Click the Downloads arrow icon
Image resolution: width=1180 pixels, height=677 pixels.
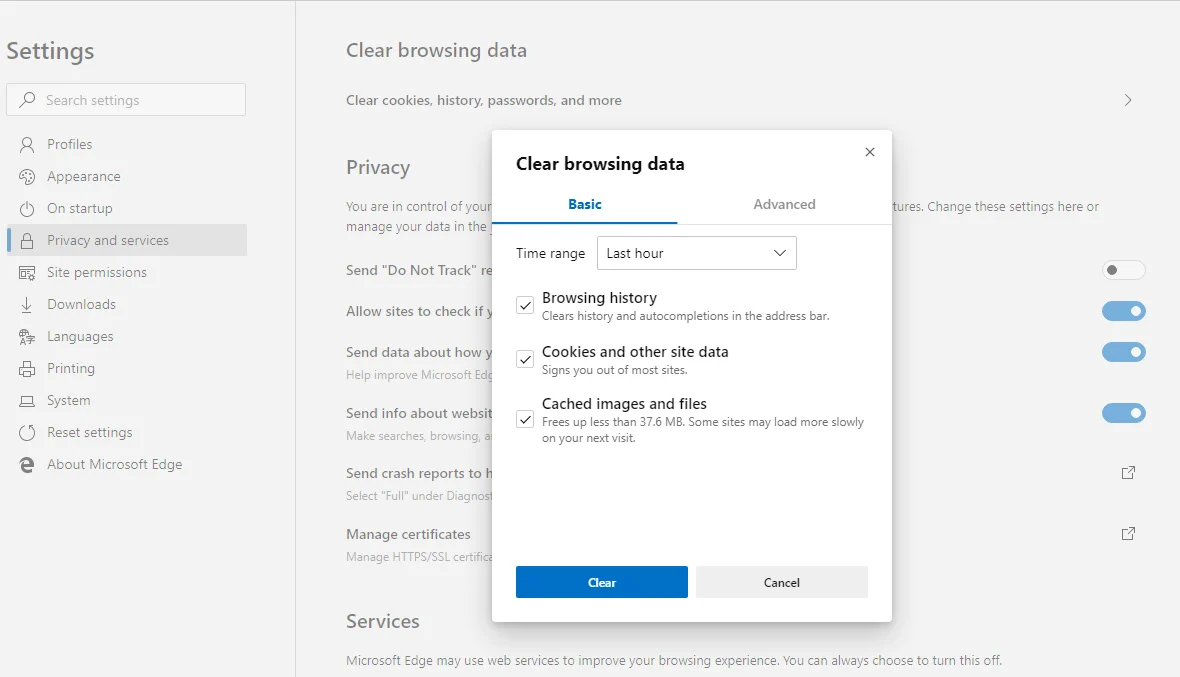click(x=27, y=305)
